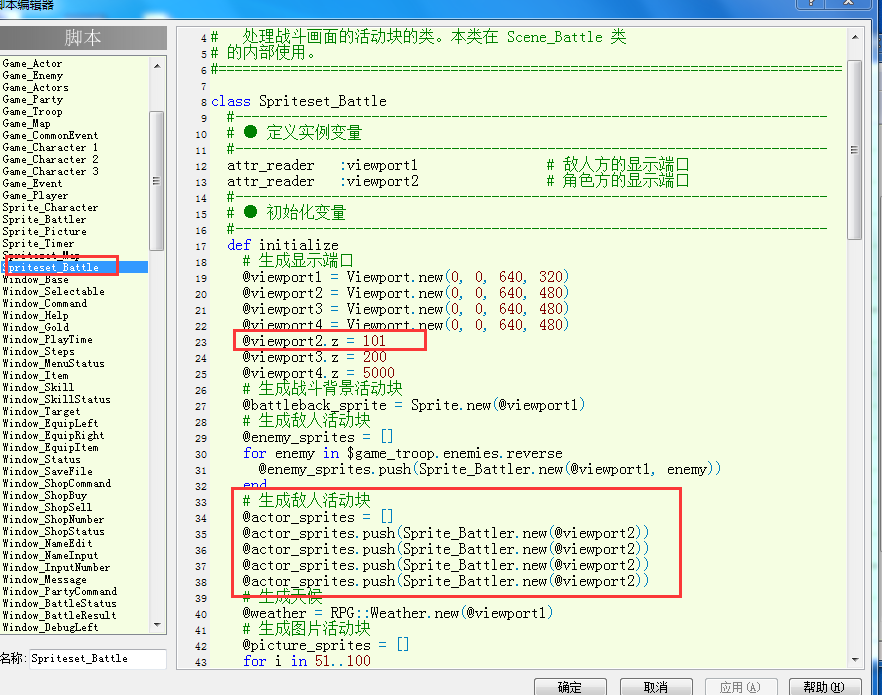Image resolution: width=882 pixels, height=695 pixels.
Task: Select the Game_Actor script
Action: pos(32,64)
